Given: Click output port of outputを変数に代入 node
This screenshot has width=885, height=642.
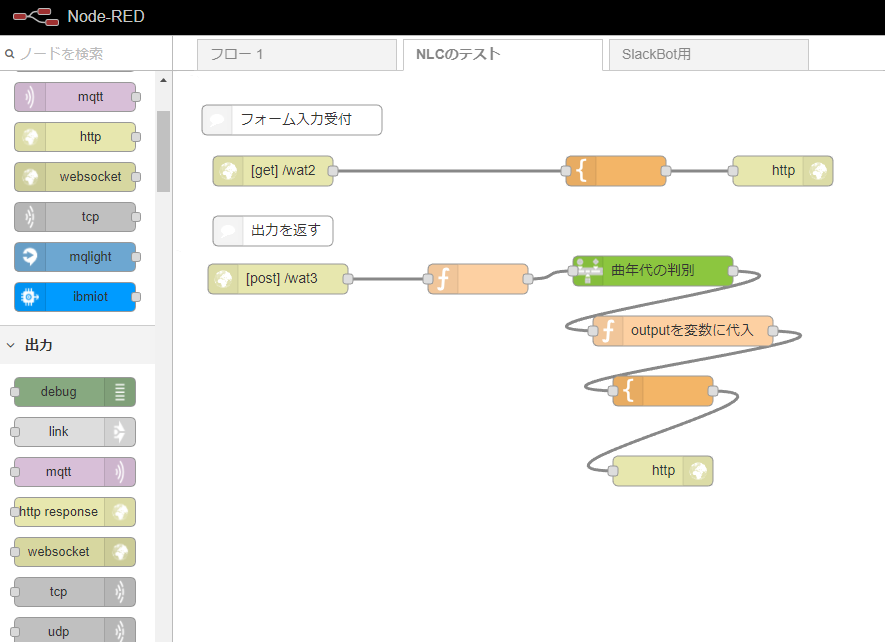Looking at the screenshot, I should click(x=773, y=331).
